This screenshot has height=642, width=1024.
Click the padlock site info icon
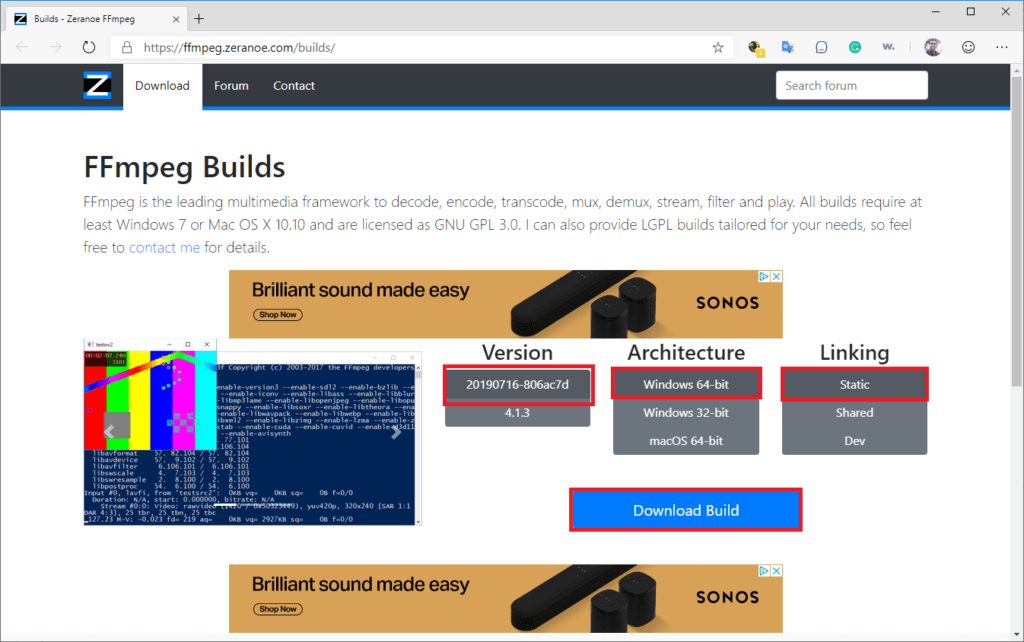point(127,47)
